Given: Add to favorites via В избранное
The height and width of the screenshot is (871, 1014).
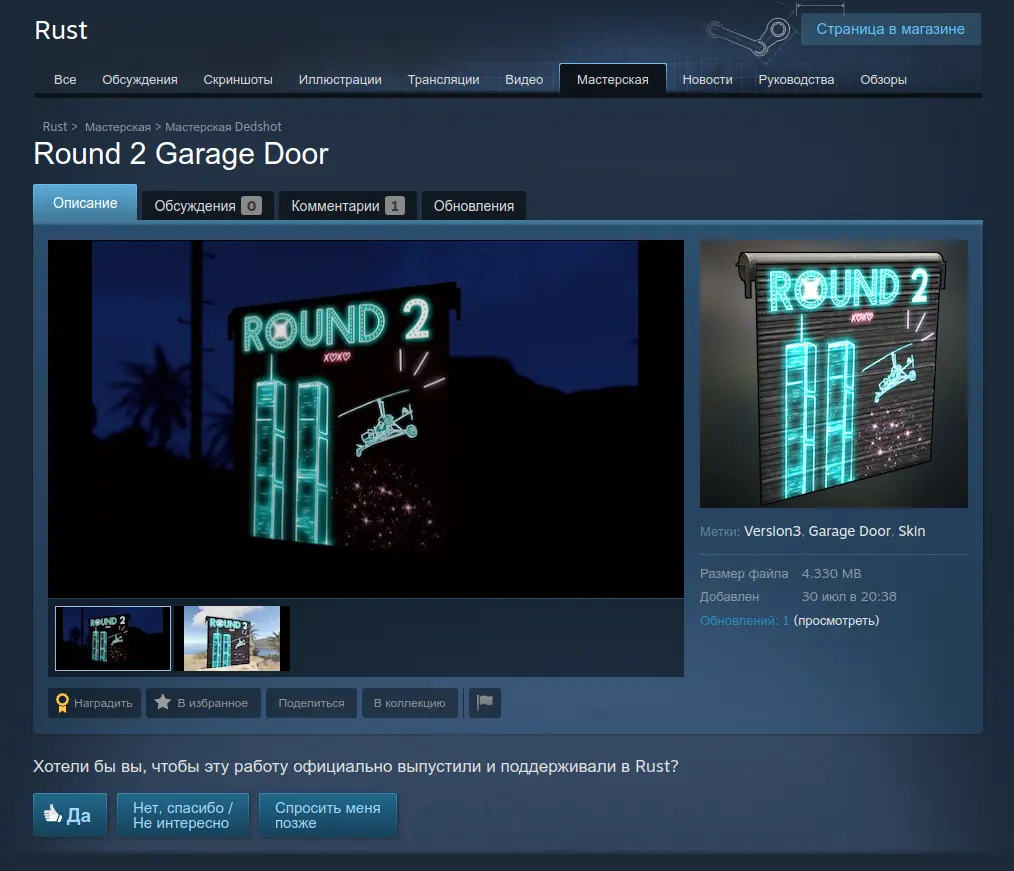Looking at the screenshot, I should [203, 702].
